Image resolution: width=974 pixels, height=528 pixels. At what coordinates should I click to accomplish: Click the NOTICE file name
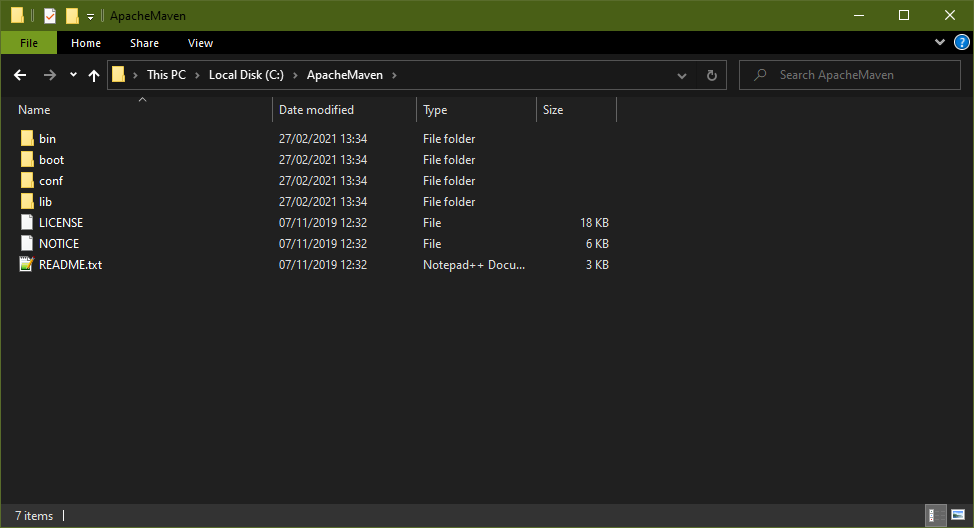pyautogui.click(x=59, y=244)
